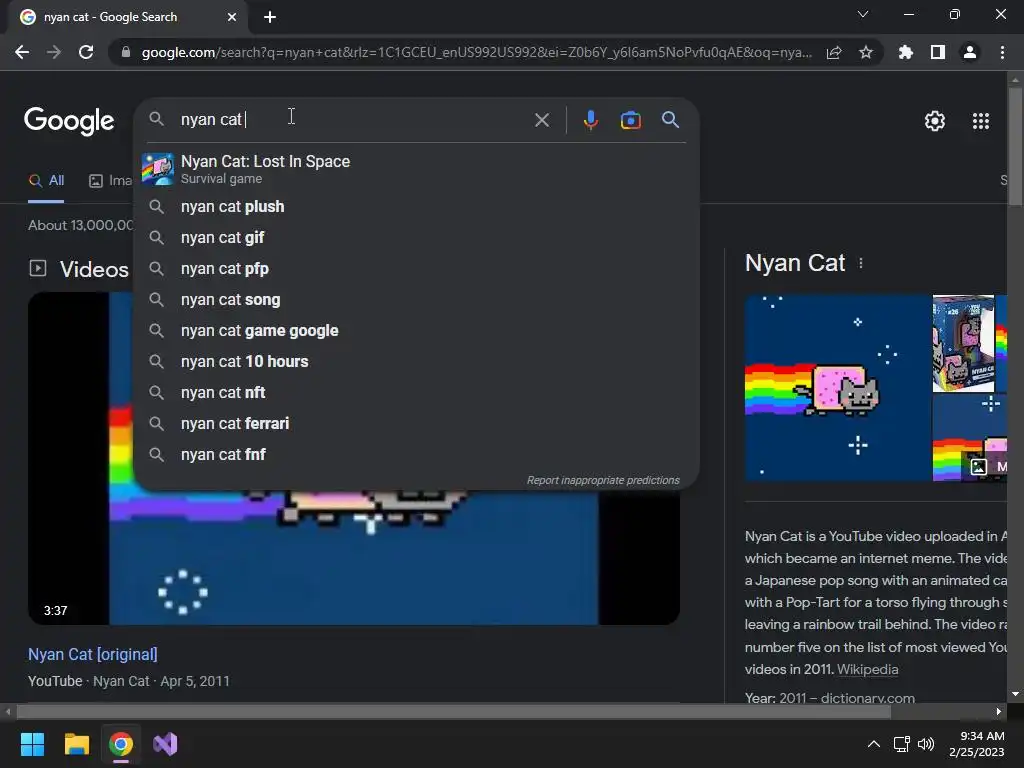
Task: Click the horizontal page scrollbar
Action: [454, 712]
